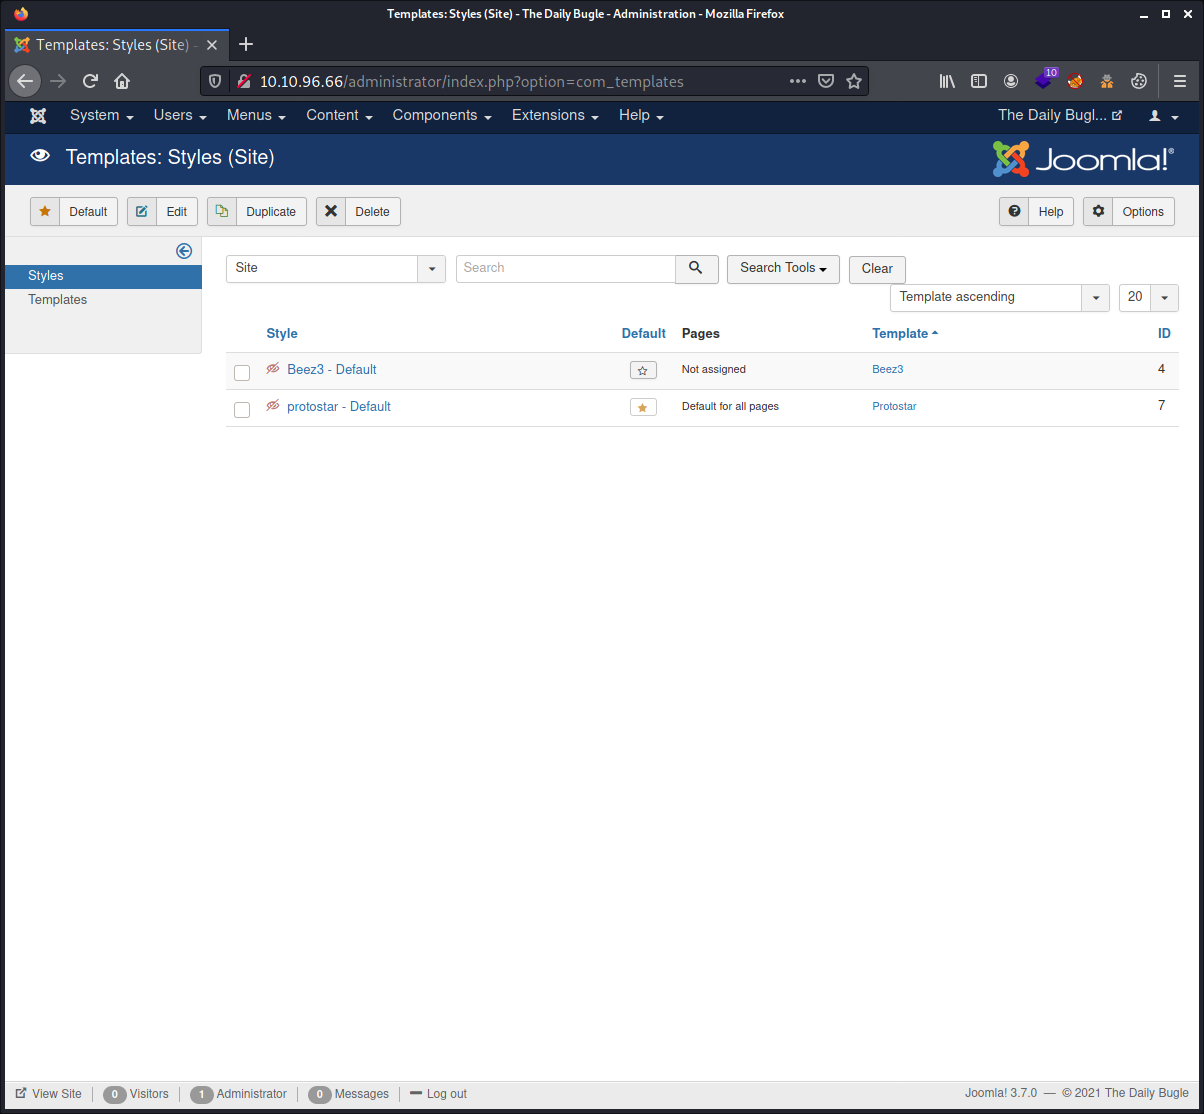The image size is (1204, 1114).
Task: Open a new browser tab with plus
Action: [246, 44]
